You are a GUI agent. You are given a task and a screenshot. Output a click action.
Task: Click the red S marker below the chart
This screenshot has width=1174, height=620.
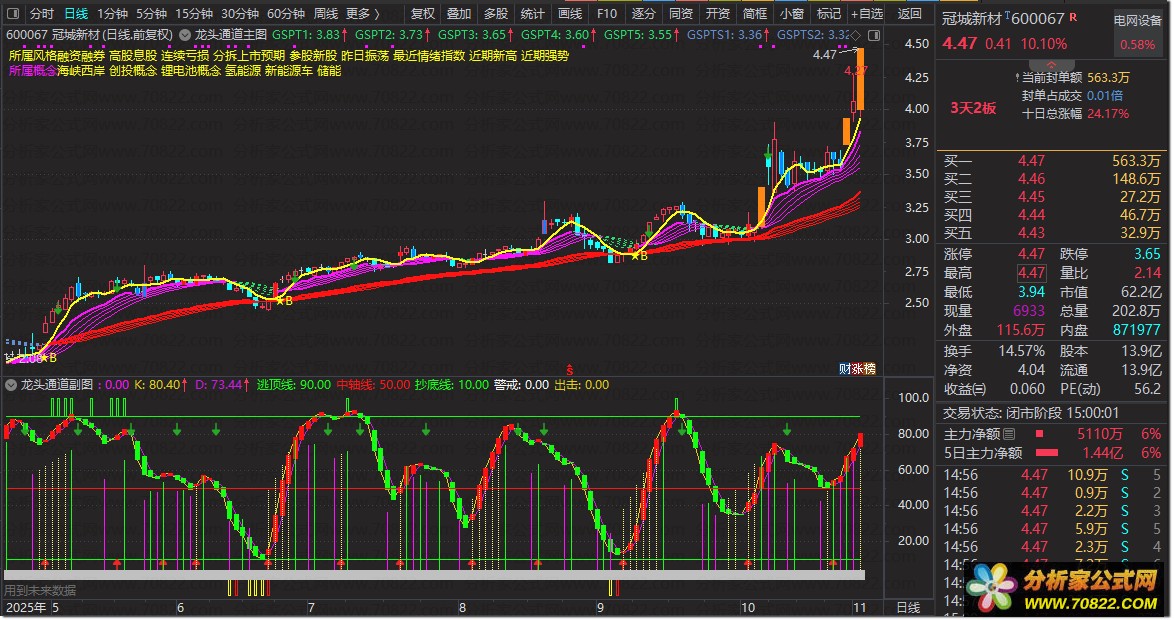(x=570, y=368)
